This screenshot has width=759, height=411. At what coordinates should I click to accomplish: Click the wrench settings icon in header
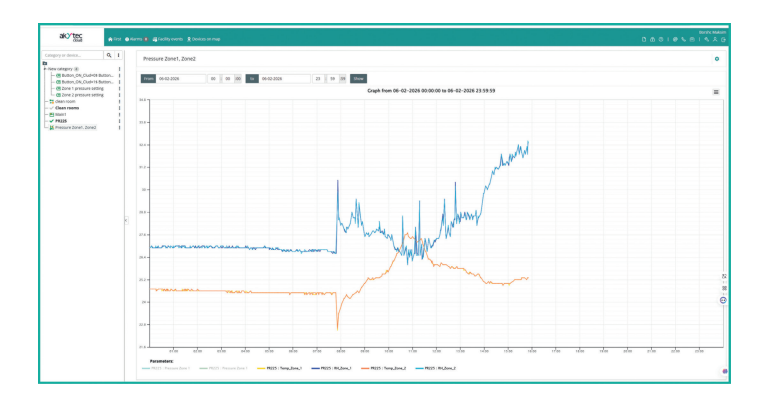pos(707,40)
